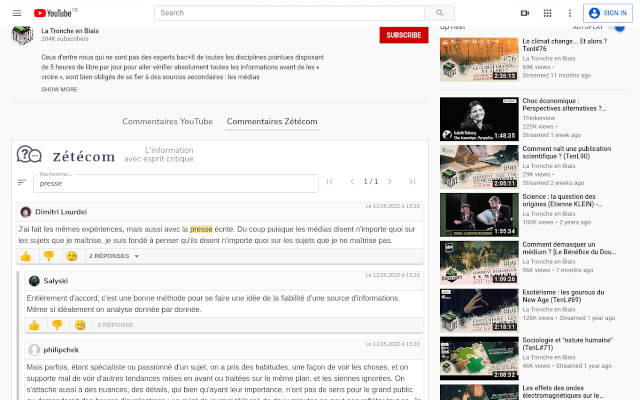The image size is (640, 400).
Task: Subscribe to La Tronche en Biais
Action: click(x=404, y=35)
